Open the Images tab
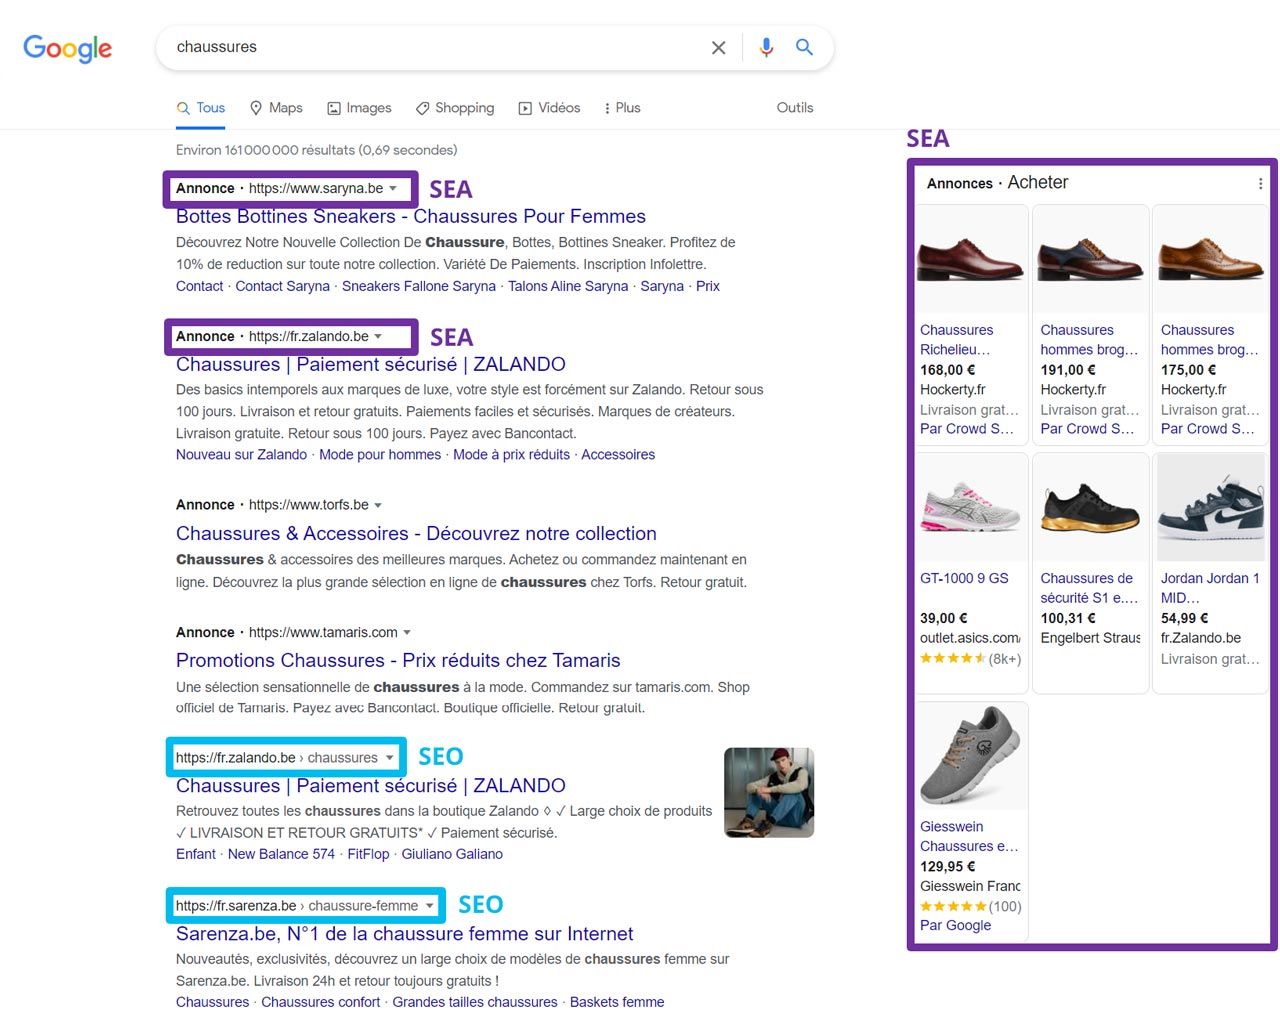Screen dimensions: 1280x1030 click(359, 108)
